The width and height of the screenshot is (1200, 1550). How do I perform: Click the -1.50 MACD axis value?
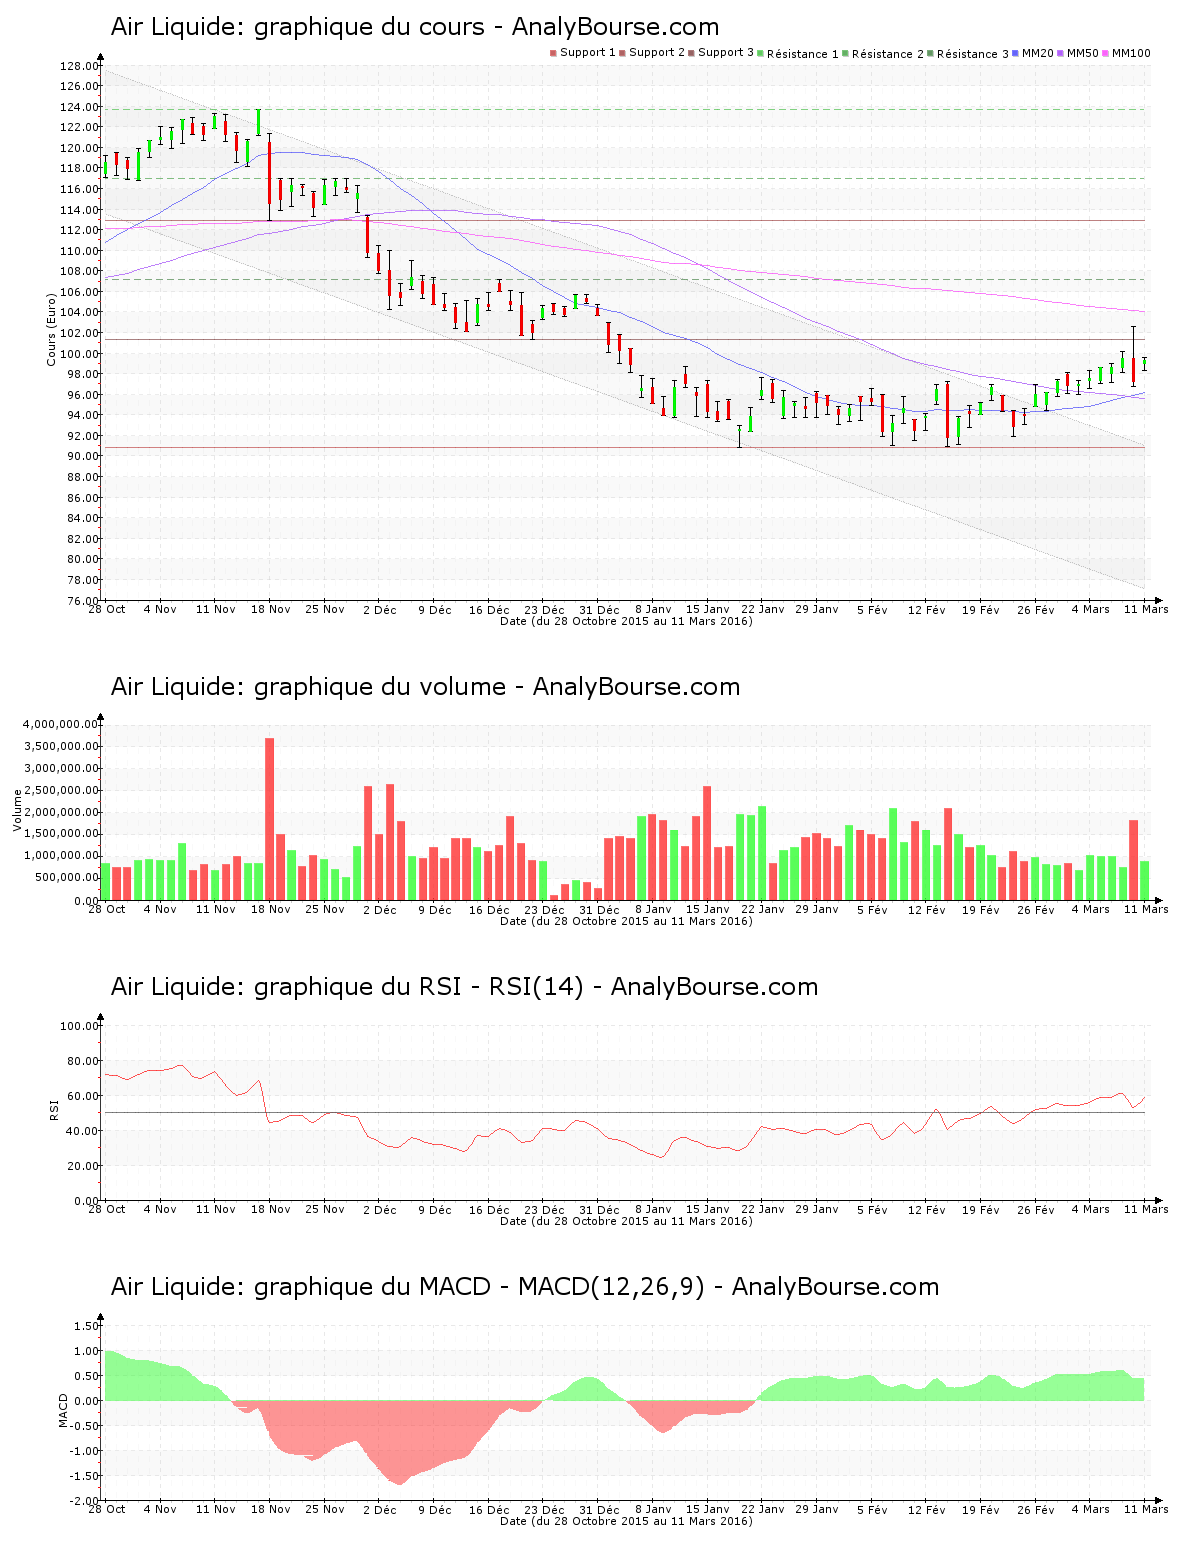click(83, 1476)
